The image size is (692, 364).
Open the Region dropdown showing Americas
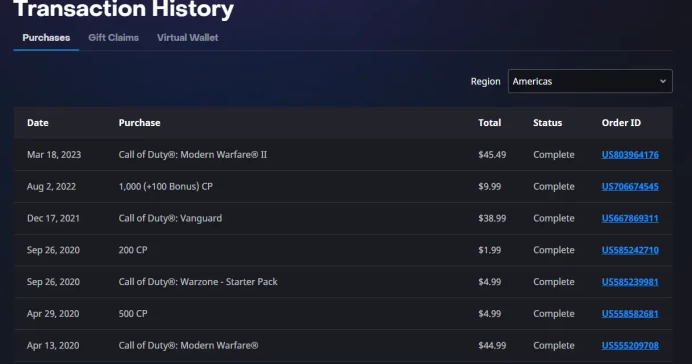pos(590,81)
